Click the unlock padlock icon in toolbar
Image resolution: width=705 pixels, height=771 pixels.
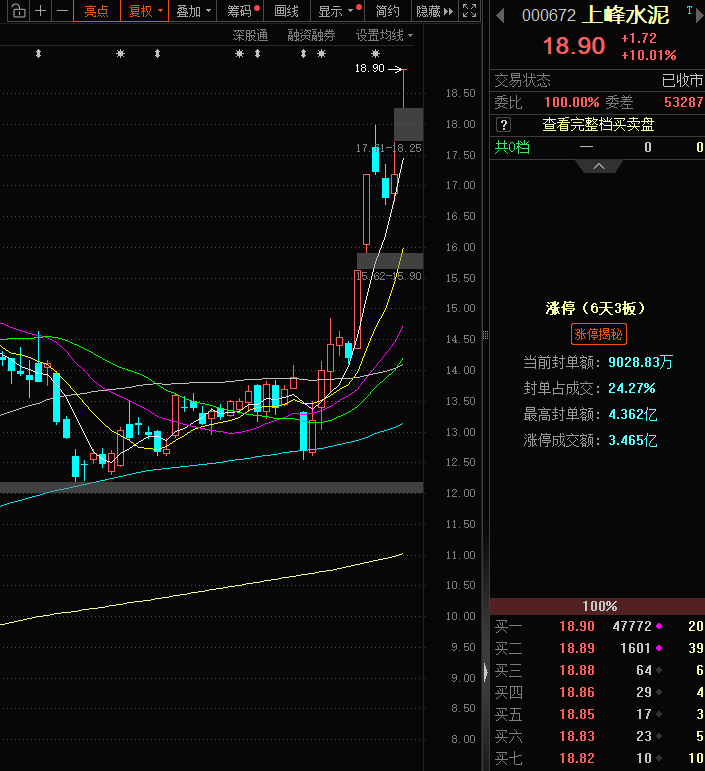(18, 11)
